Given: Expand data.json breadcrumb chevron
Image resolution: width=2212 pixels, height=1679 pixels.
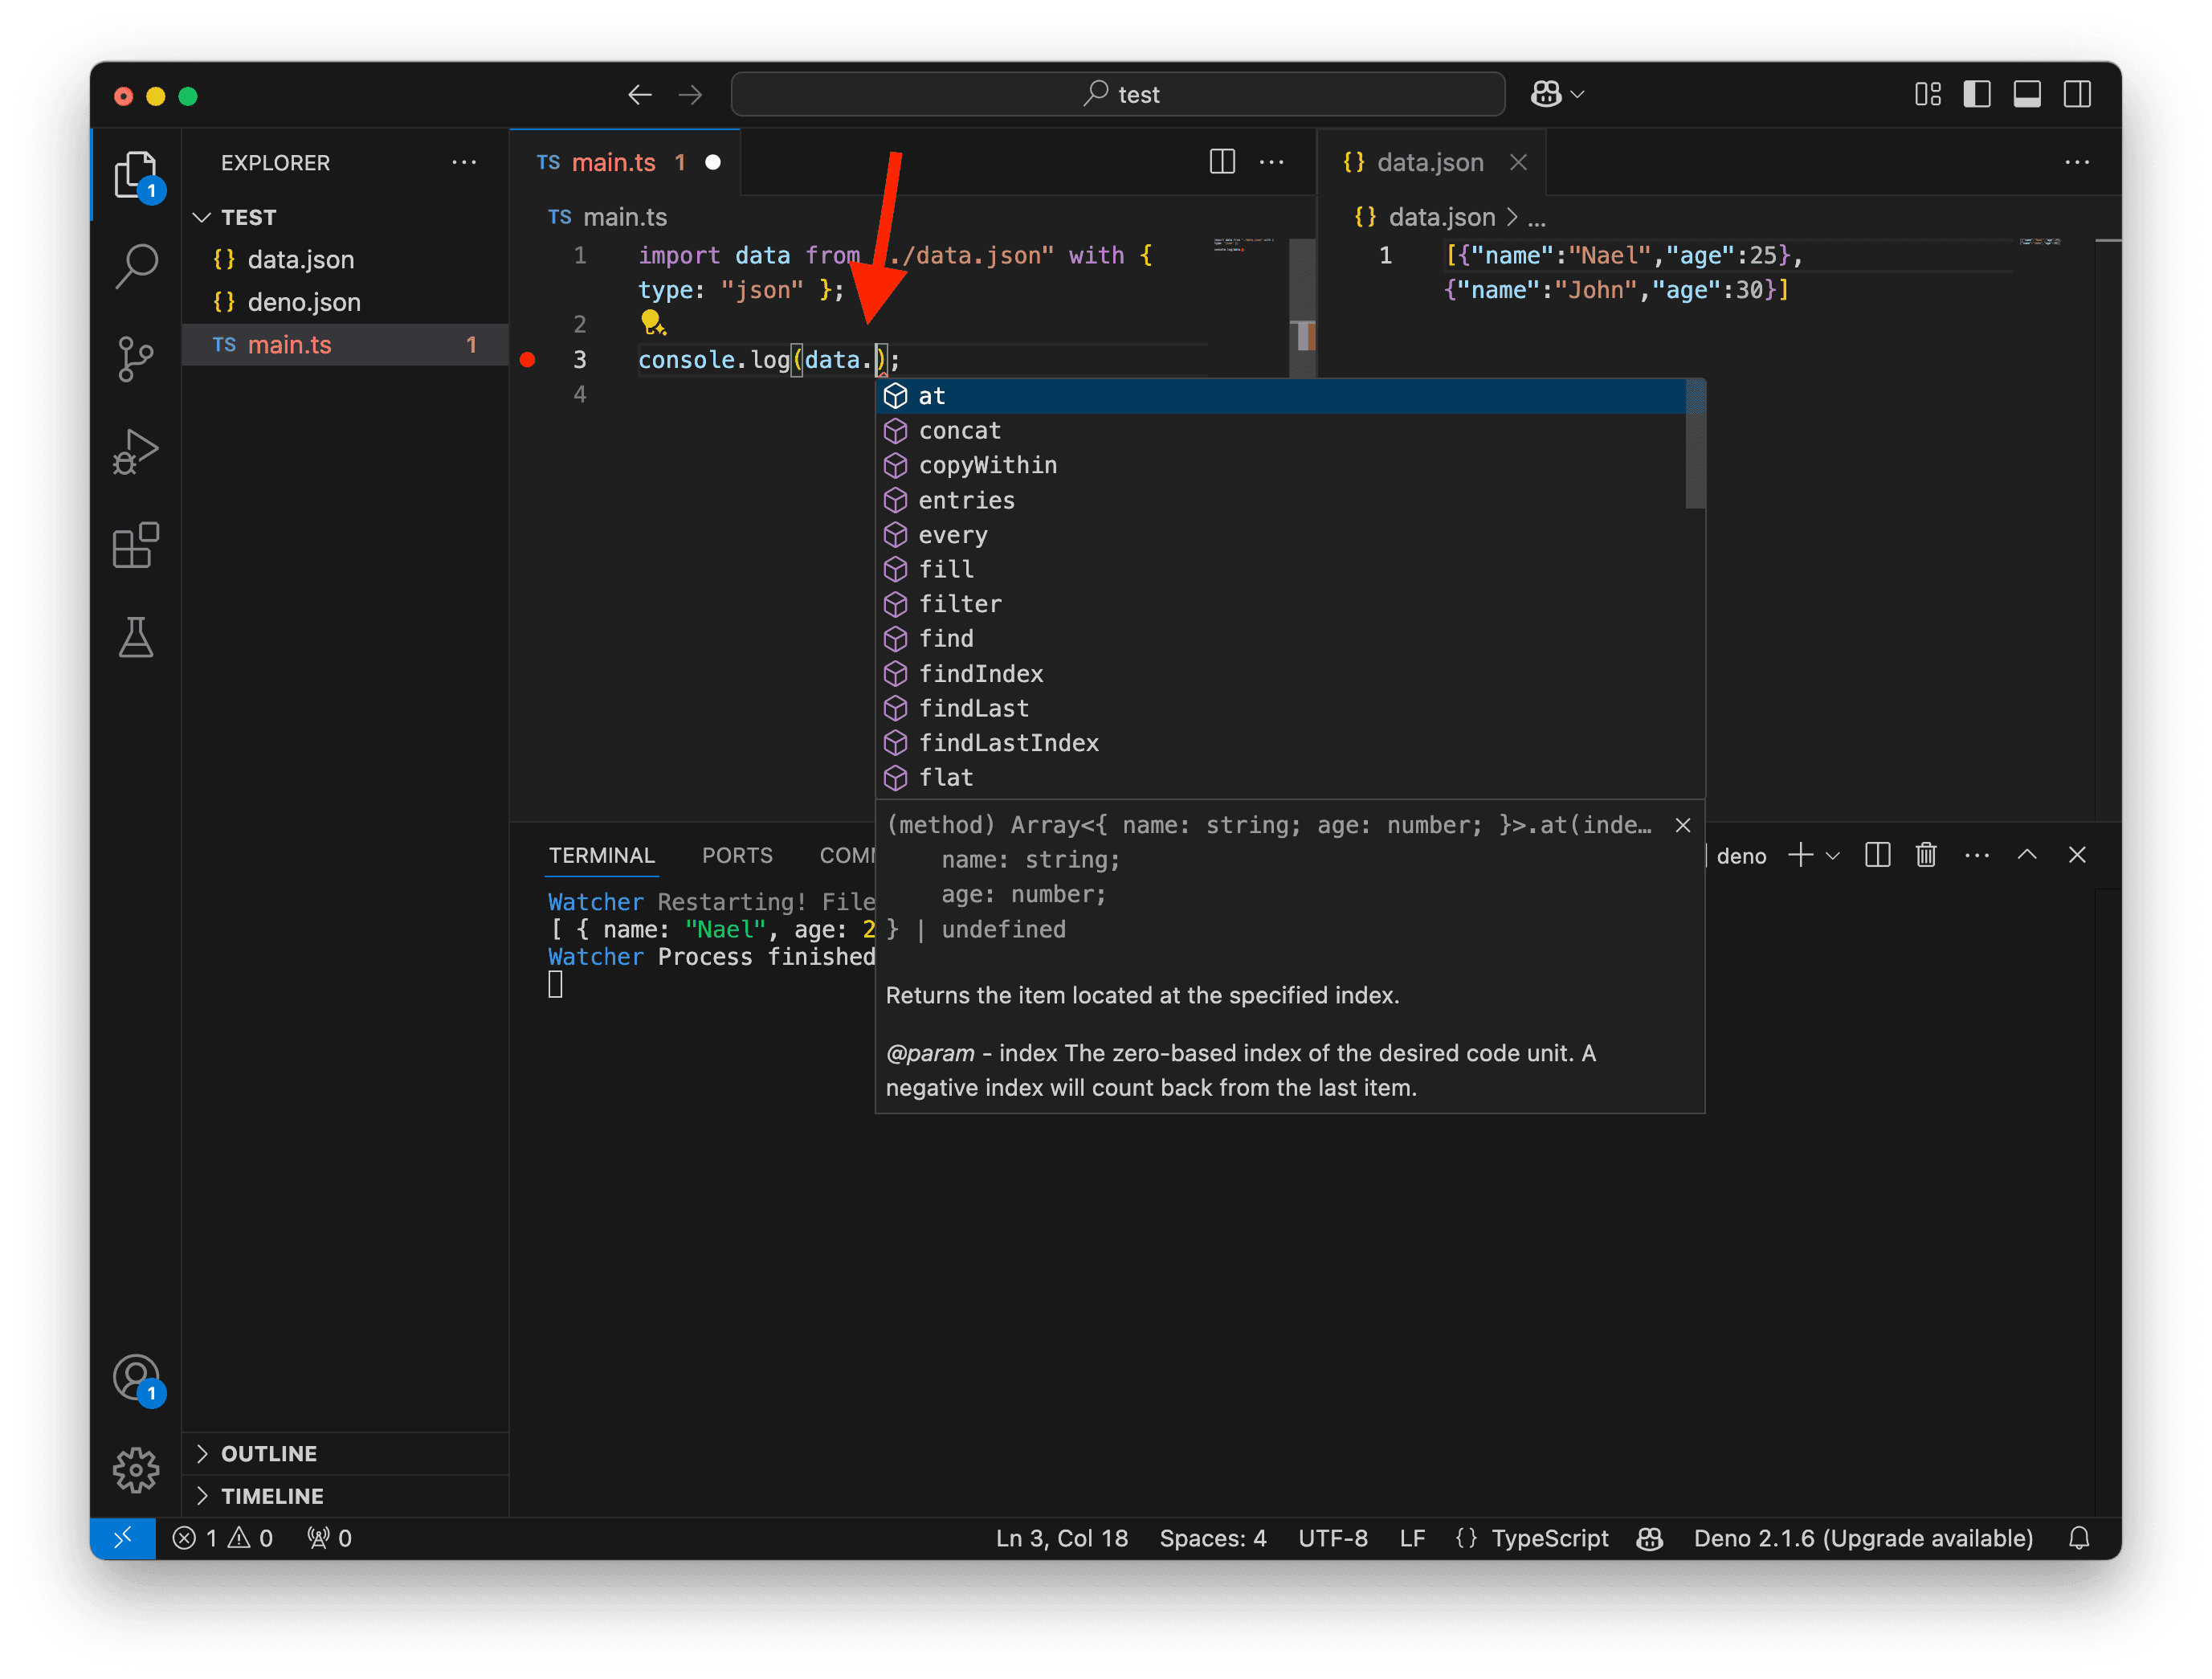Looking at the screenshot, I should (1512, 217).
